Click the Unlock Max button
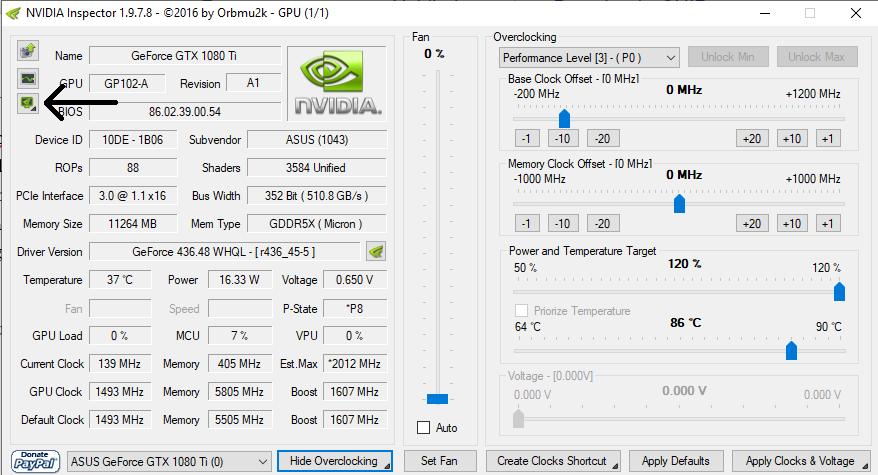Screen dimensions: 878x475 (x=816, y=57)
